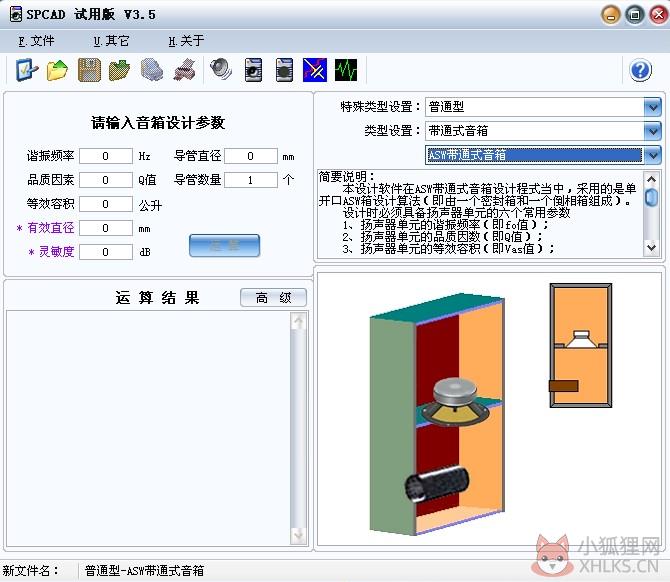Click the 3D speaker cabinet illustration
Viewport: 670px width, 582px height.
[437, 414]
